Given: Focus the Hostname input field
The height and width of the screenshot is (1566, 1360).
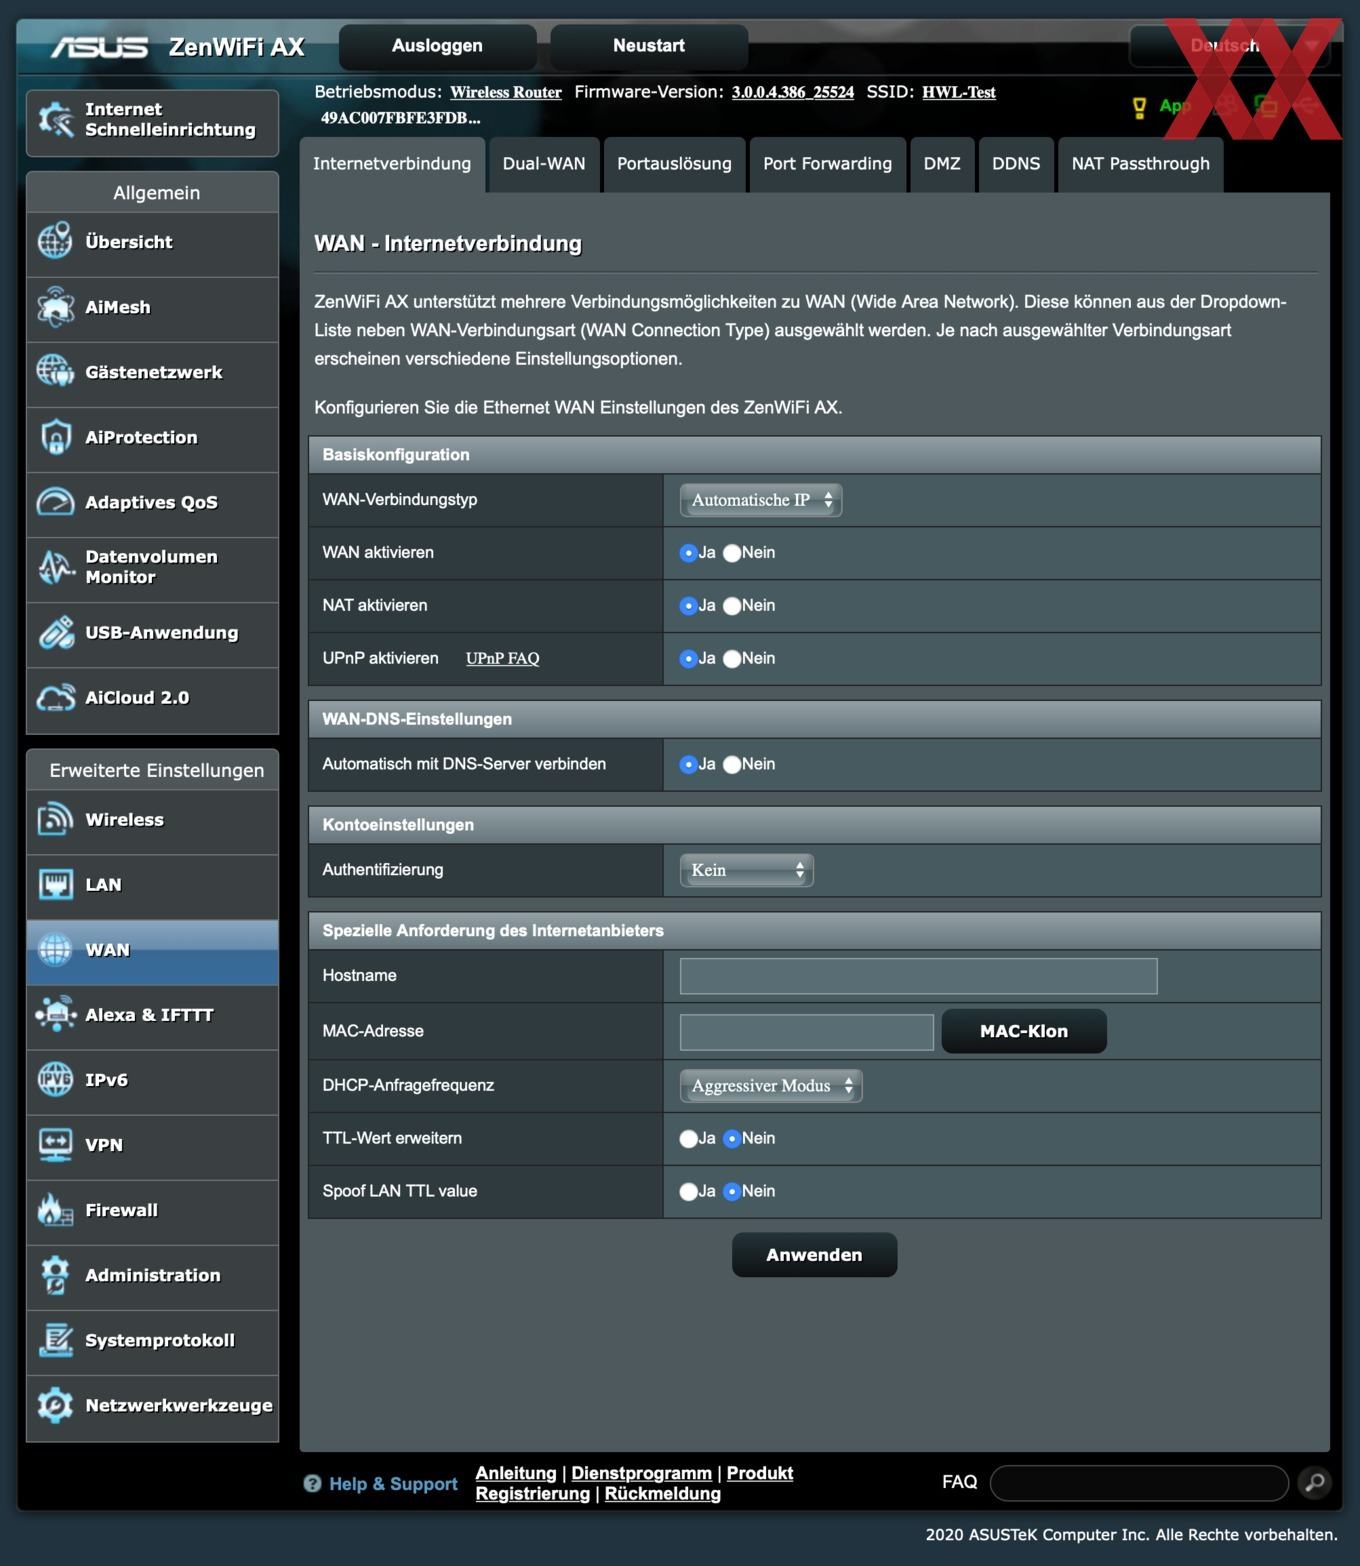Looking at the screenshot, I should (x=919, y=976).
